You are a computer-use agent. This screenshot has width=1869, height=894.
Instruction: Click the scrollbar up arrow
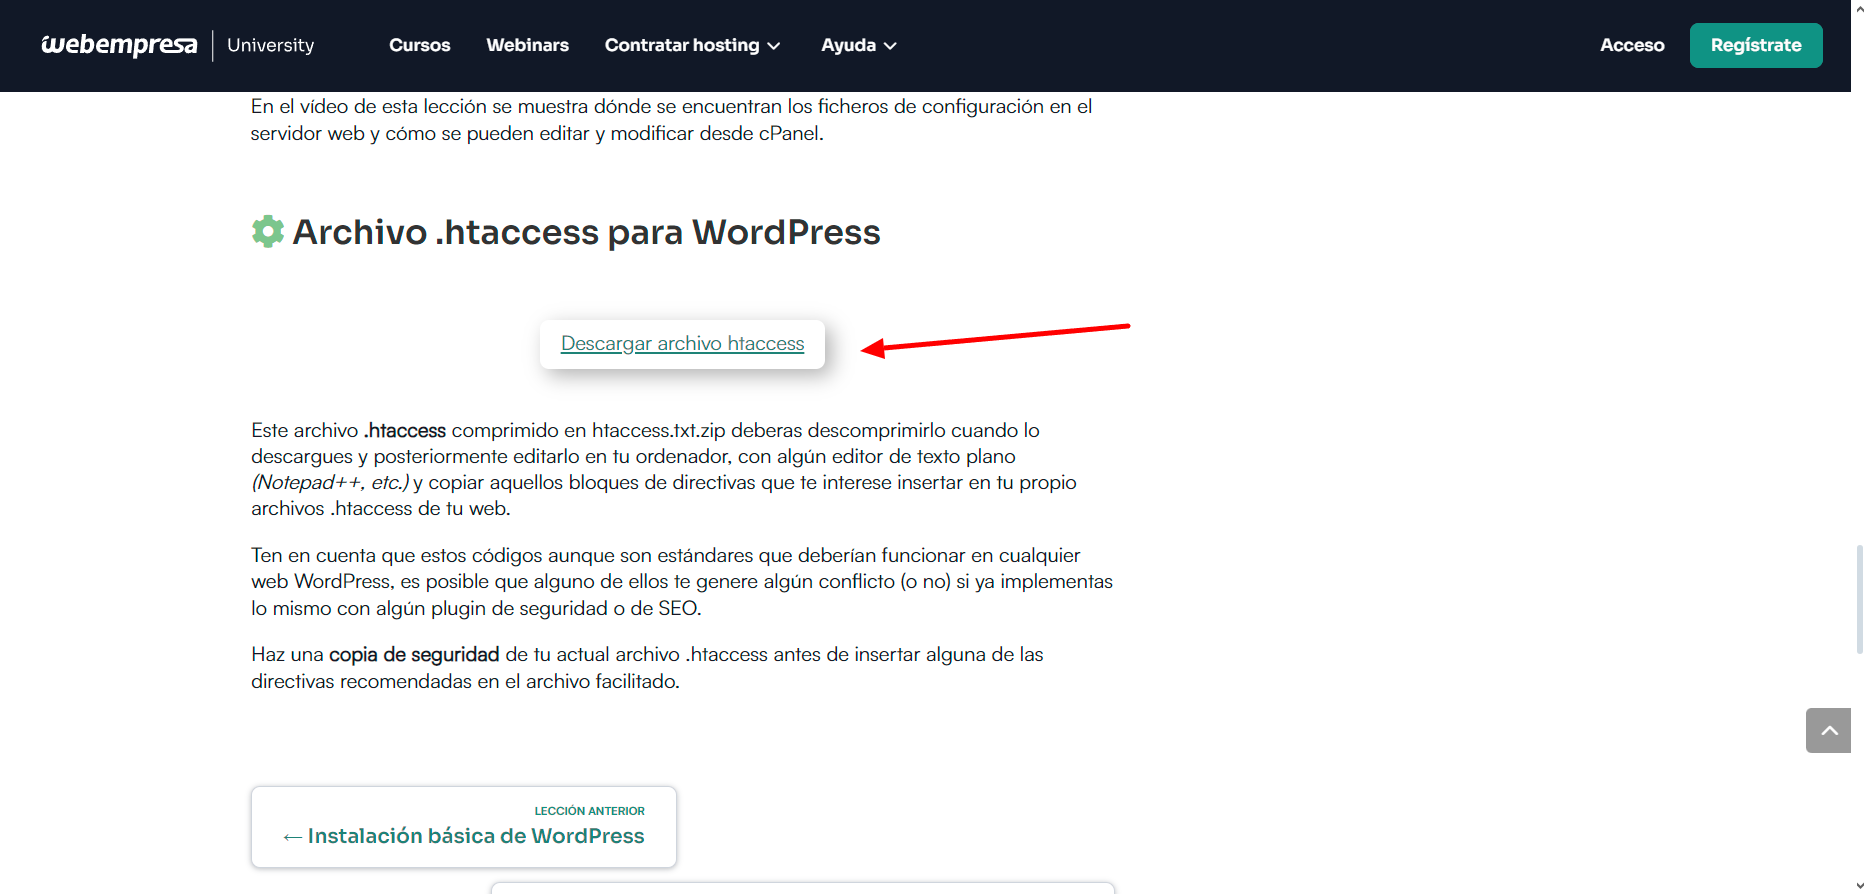pyautogui.click(x=1859, y=8)
